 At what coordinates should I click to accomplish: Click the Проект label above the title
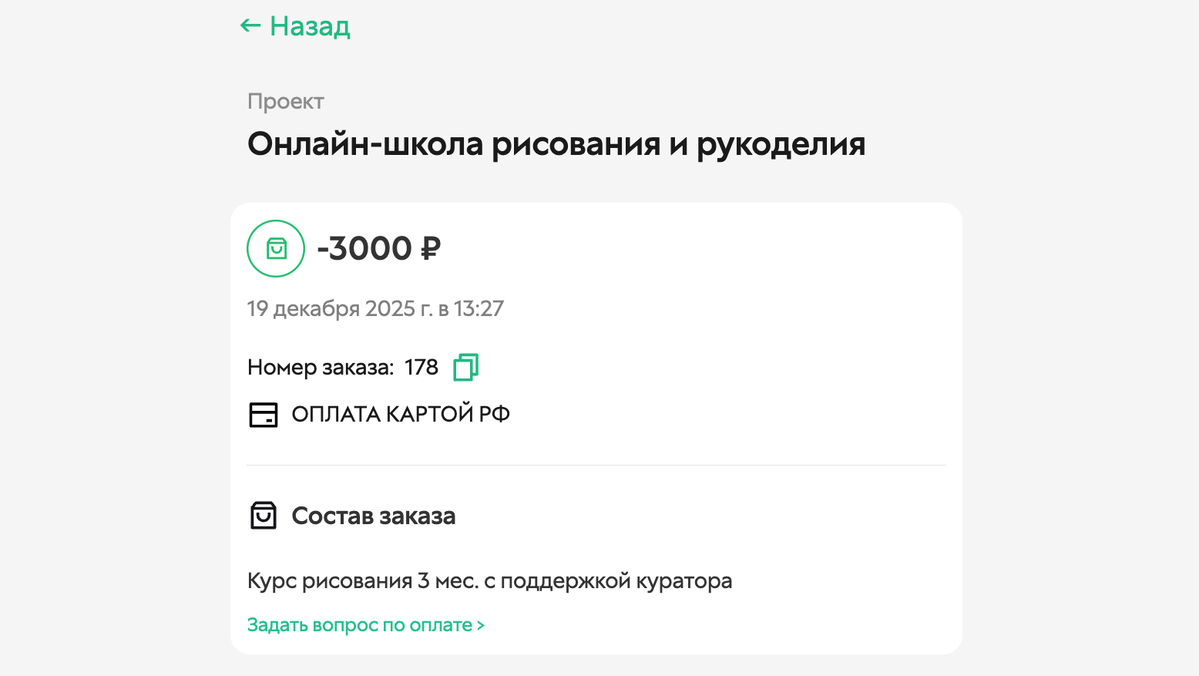pyautogui.click(x=284, y=101)
